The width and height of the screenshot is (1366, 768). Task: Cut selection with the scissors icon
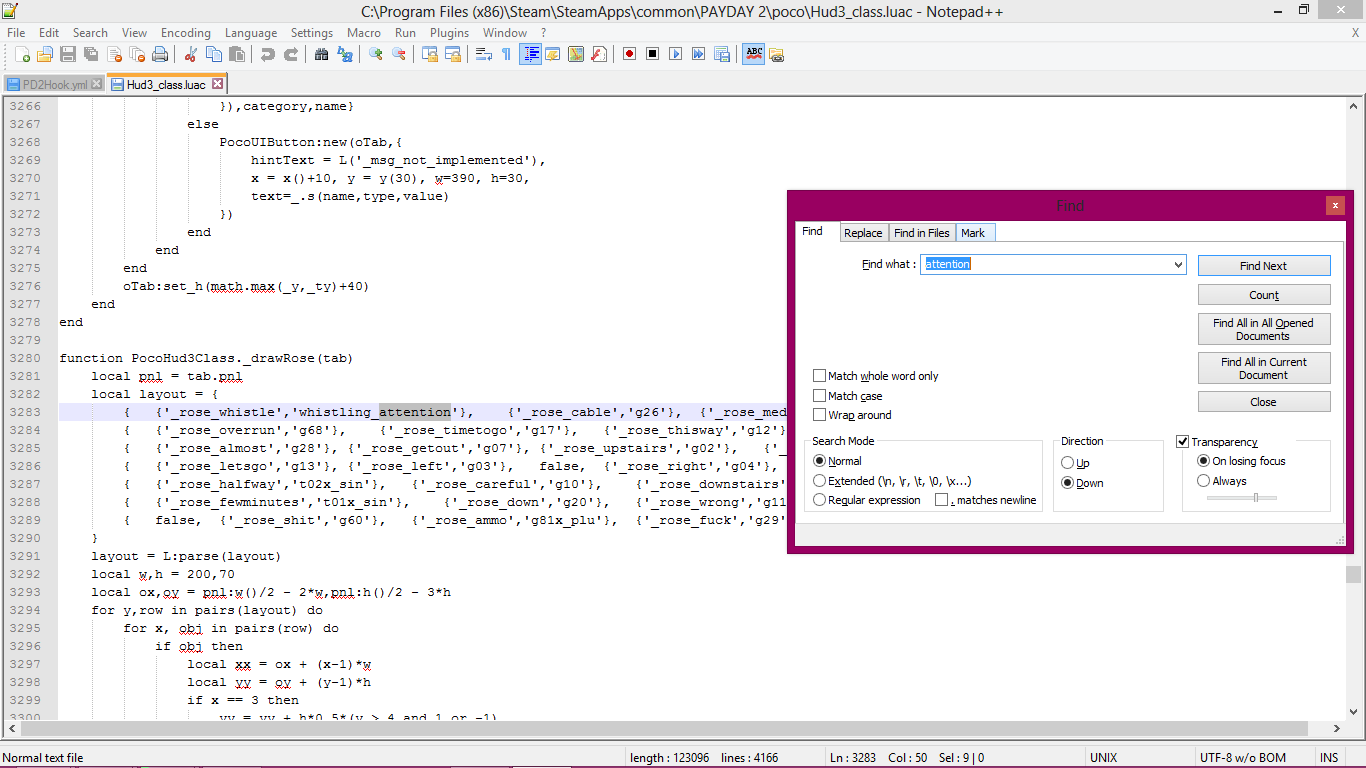191,54
